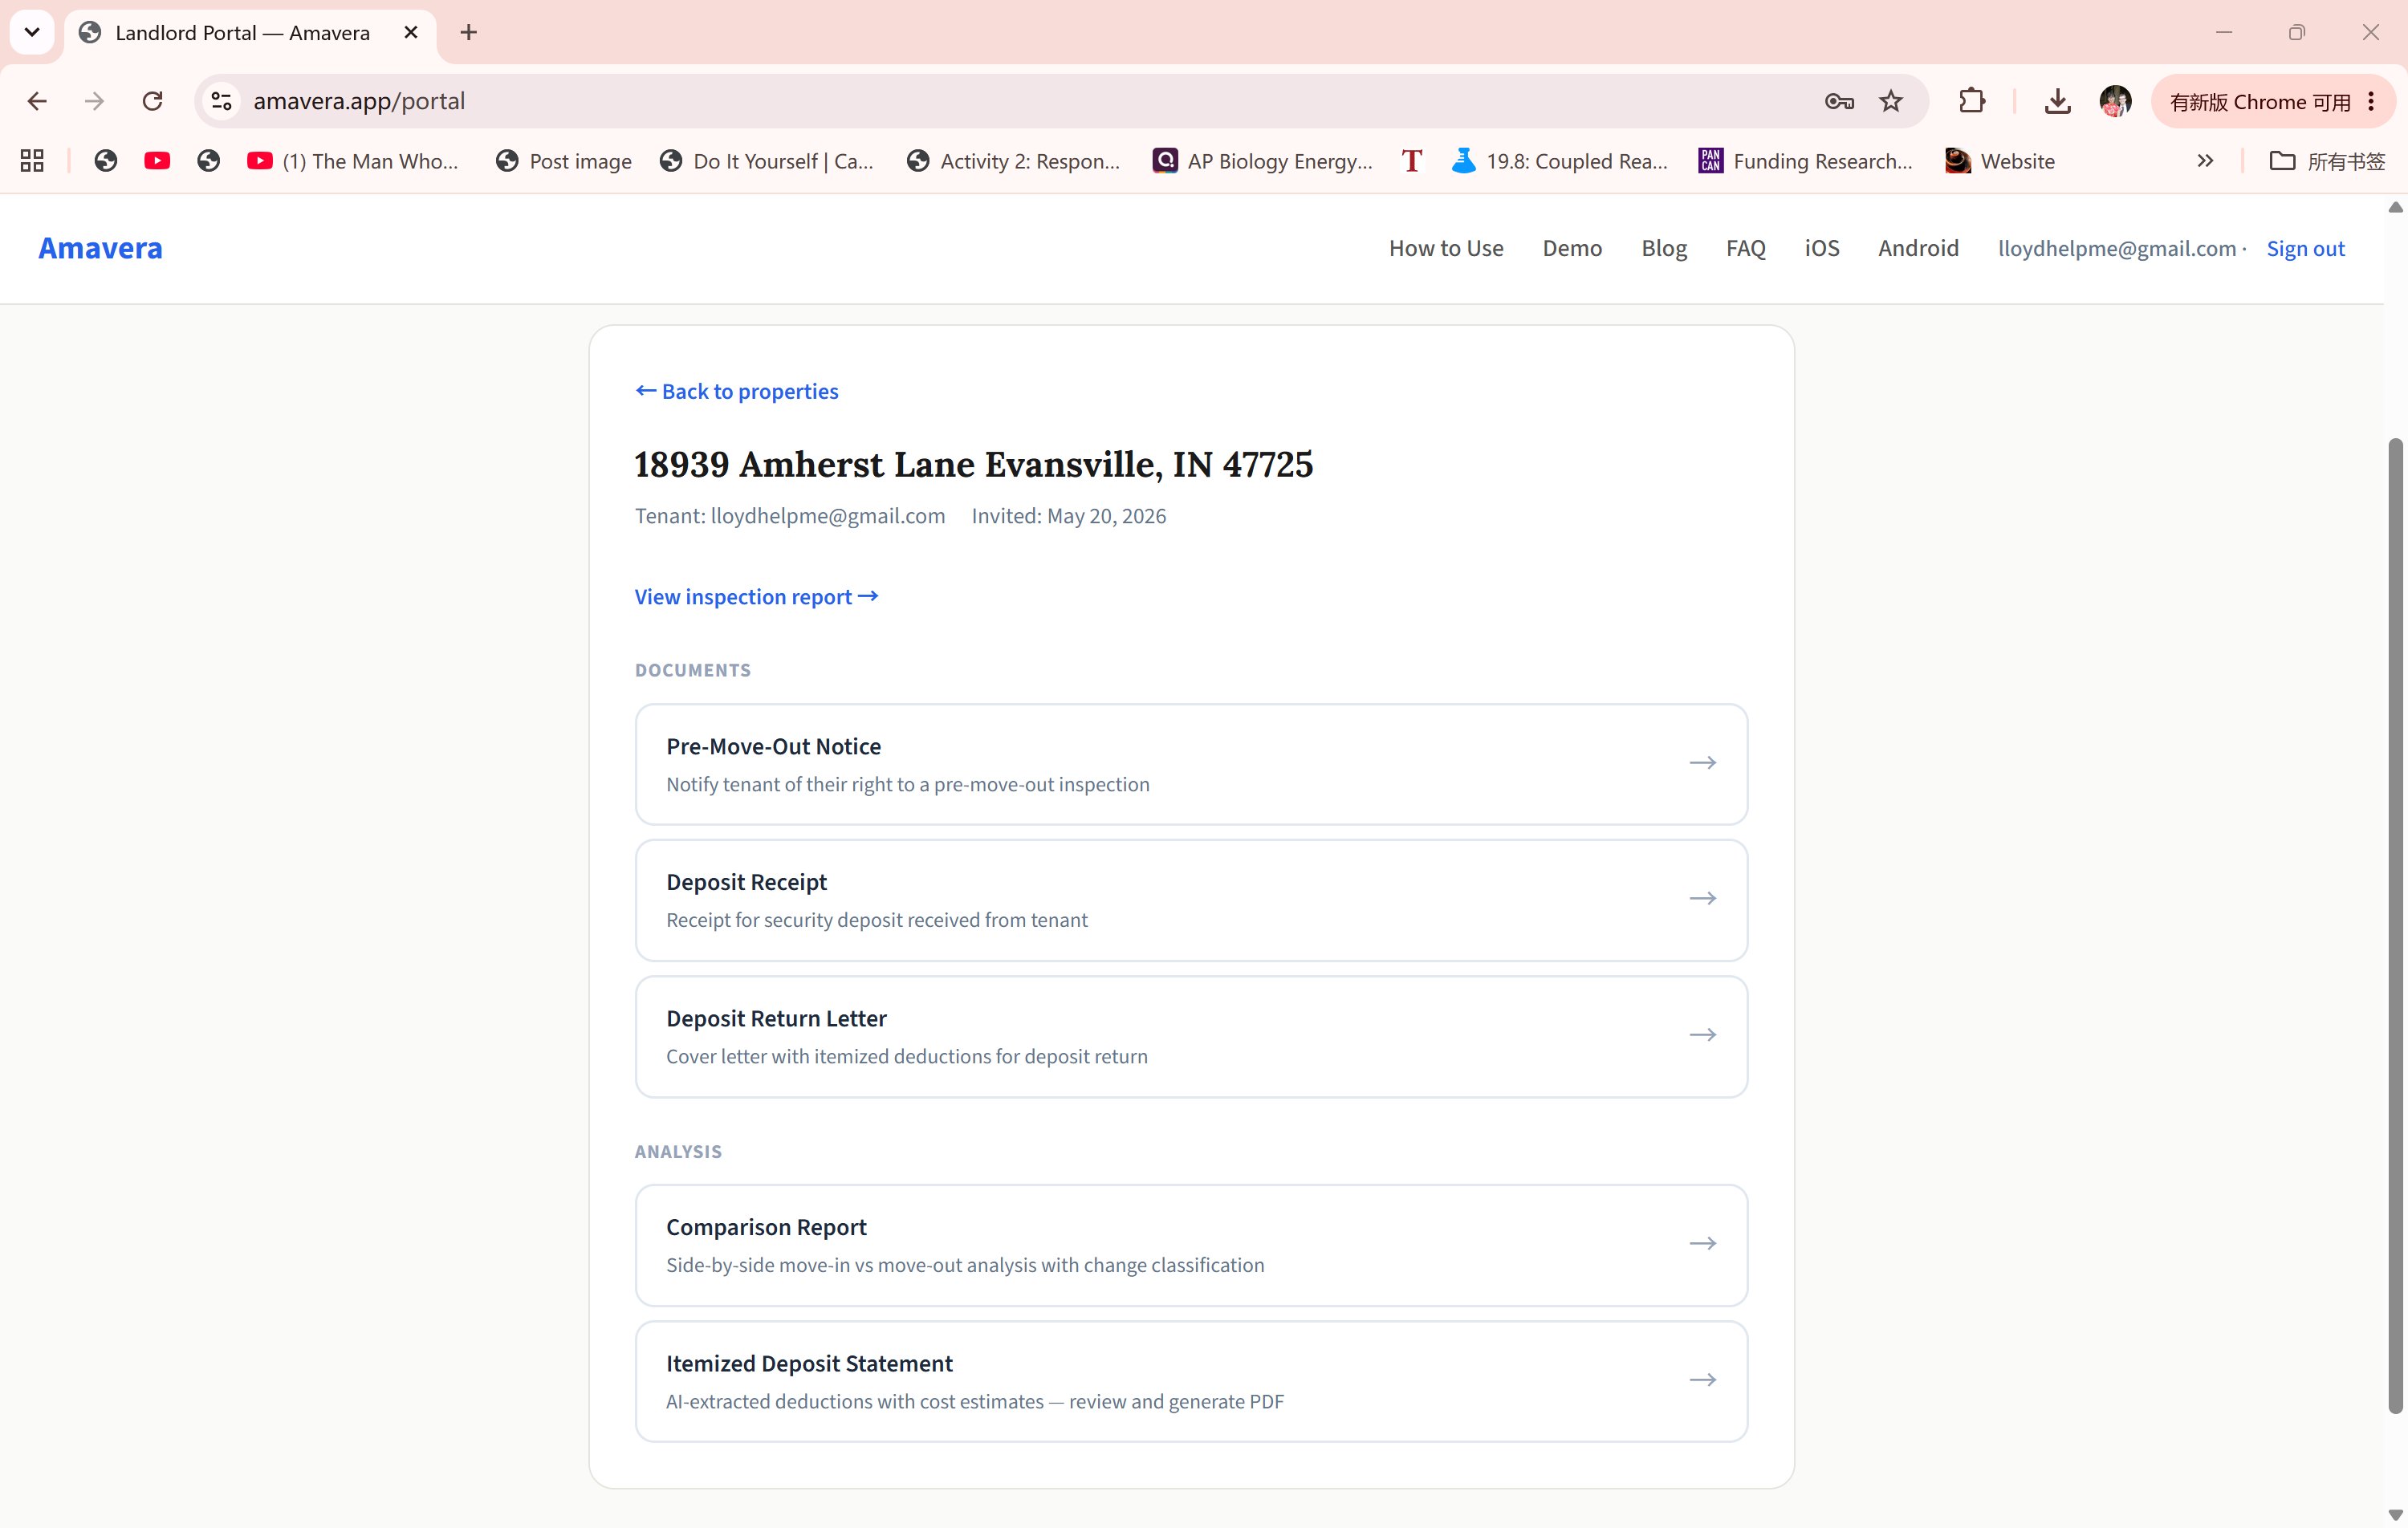
Task: Open the red YouTube bookmark icon
Action: pos(157,161)
